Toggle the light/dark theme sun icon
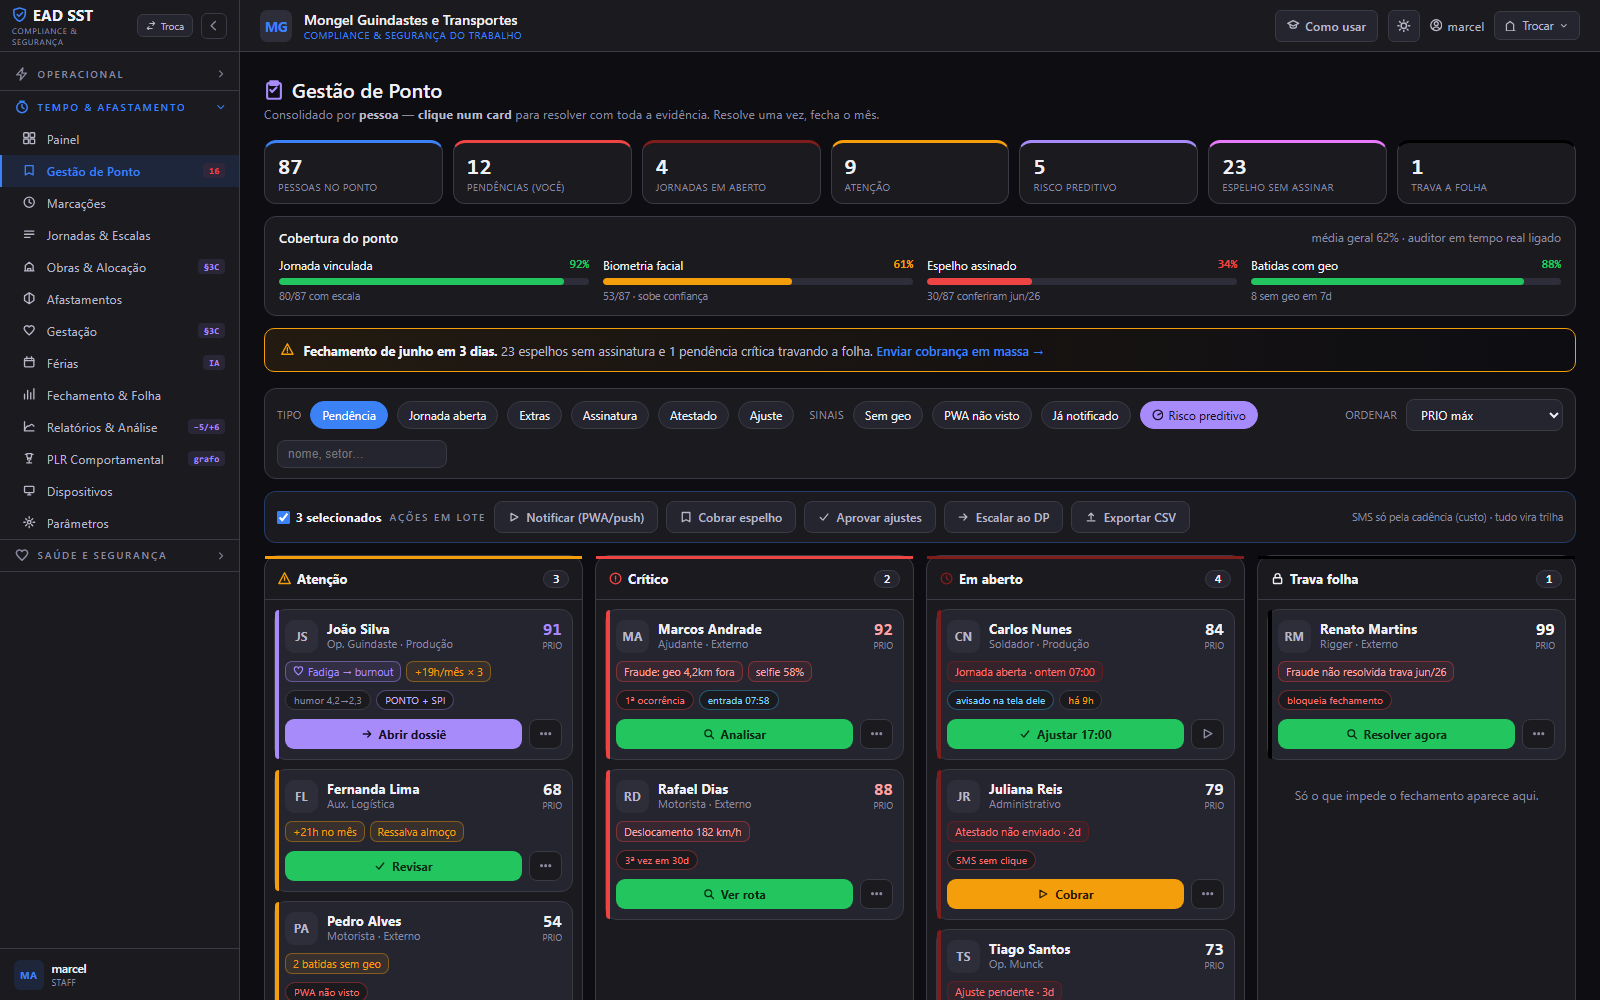Viewport: 1600px width, 1000px height. [1404, 26]
